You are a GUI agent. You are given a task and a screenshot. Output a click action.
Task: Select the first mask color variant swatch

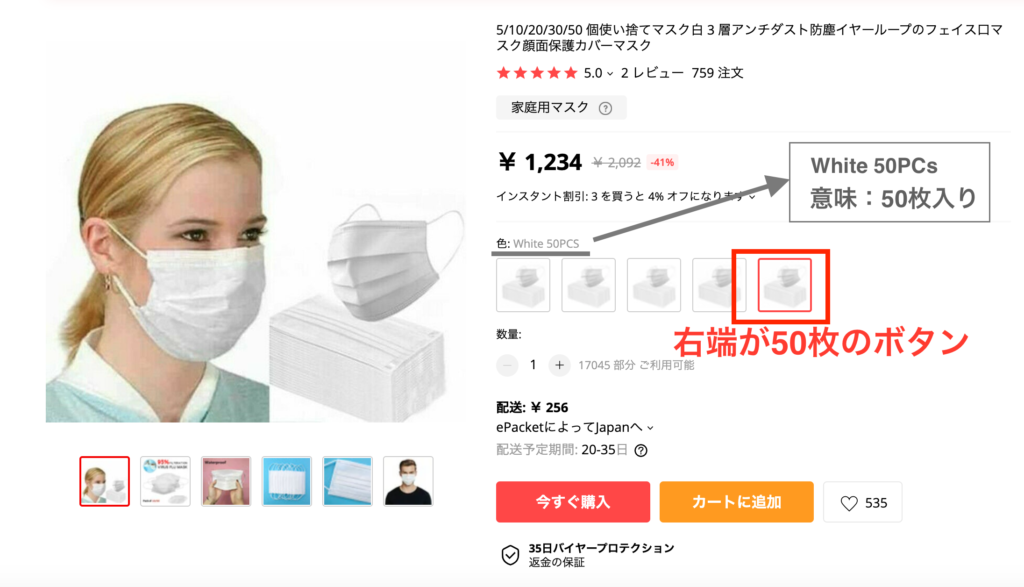523,285
